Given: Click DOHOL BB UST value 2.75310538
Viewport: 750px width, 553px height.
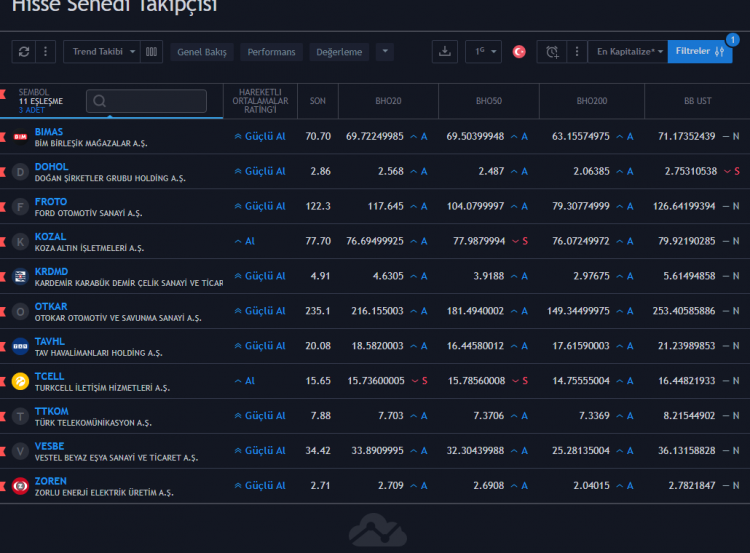Looking at the screenshot, I should (691, 172).
